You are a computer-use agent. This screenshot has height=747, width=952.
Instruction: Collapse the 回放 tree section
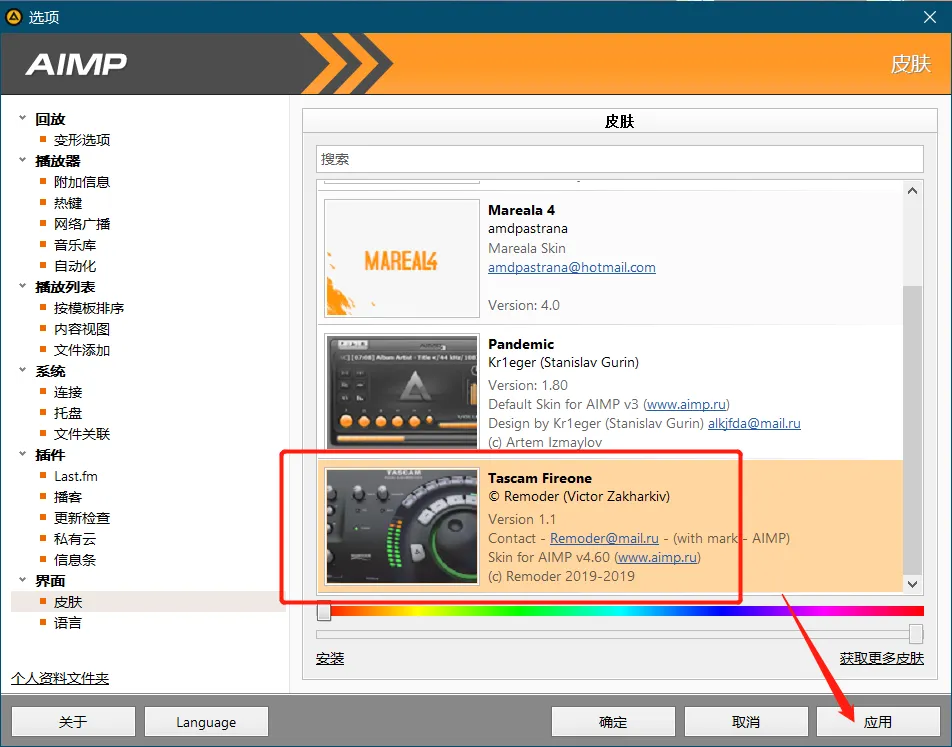22,118
